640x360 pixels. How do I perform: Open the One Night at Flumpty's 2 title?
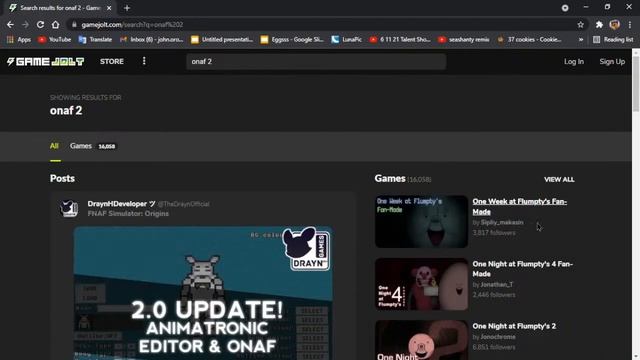[x=514, y=326]
